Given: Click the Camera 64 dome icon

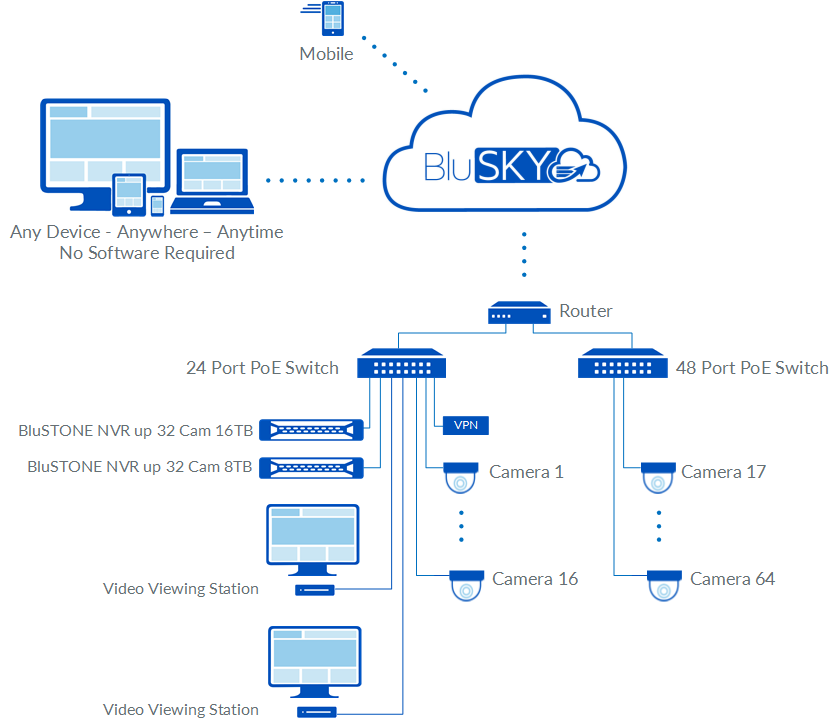Looking at the screenshot, I should (x=664, y=583).
